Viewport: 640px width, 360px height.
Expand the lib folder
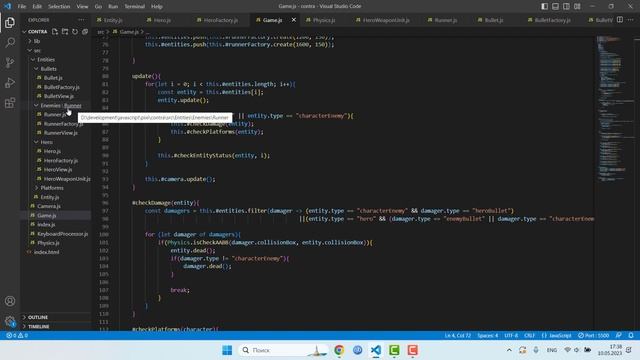pyautogui.click(x=37, y=41)
